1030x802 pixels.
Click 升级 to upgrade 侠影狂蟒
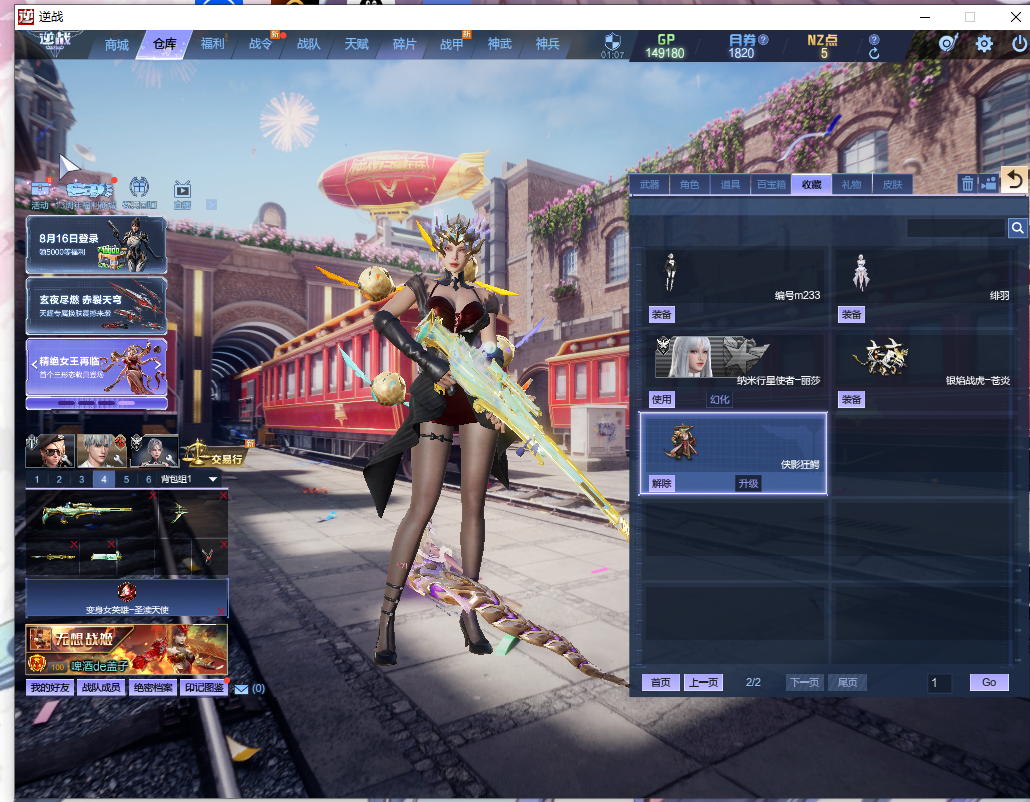(748, 483)
